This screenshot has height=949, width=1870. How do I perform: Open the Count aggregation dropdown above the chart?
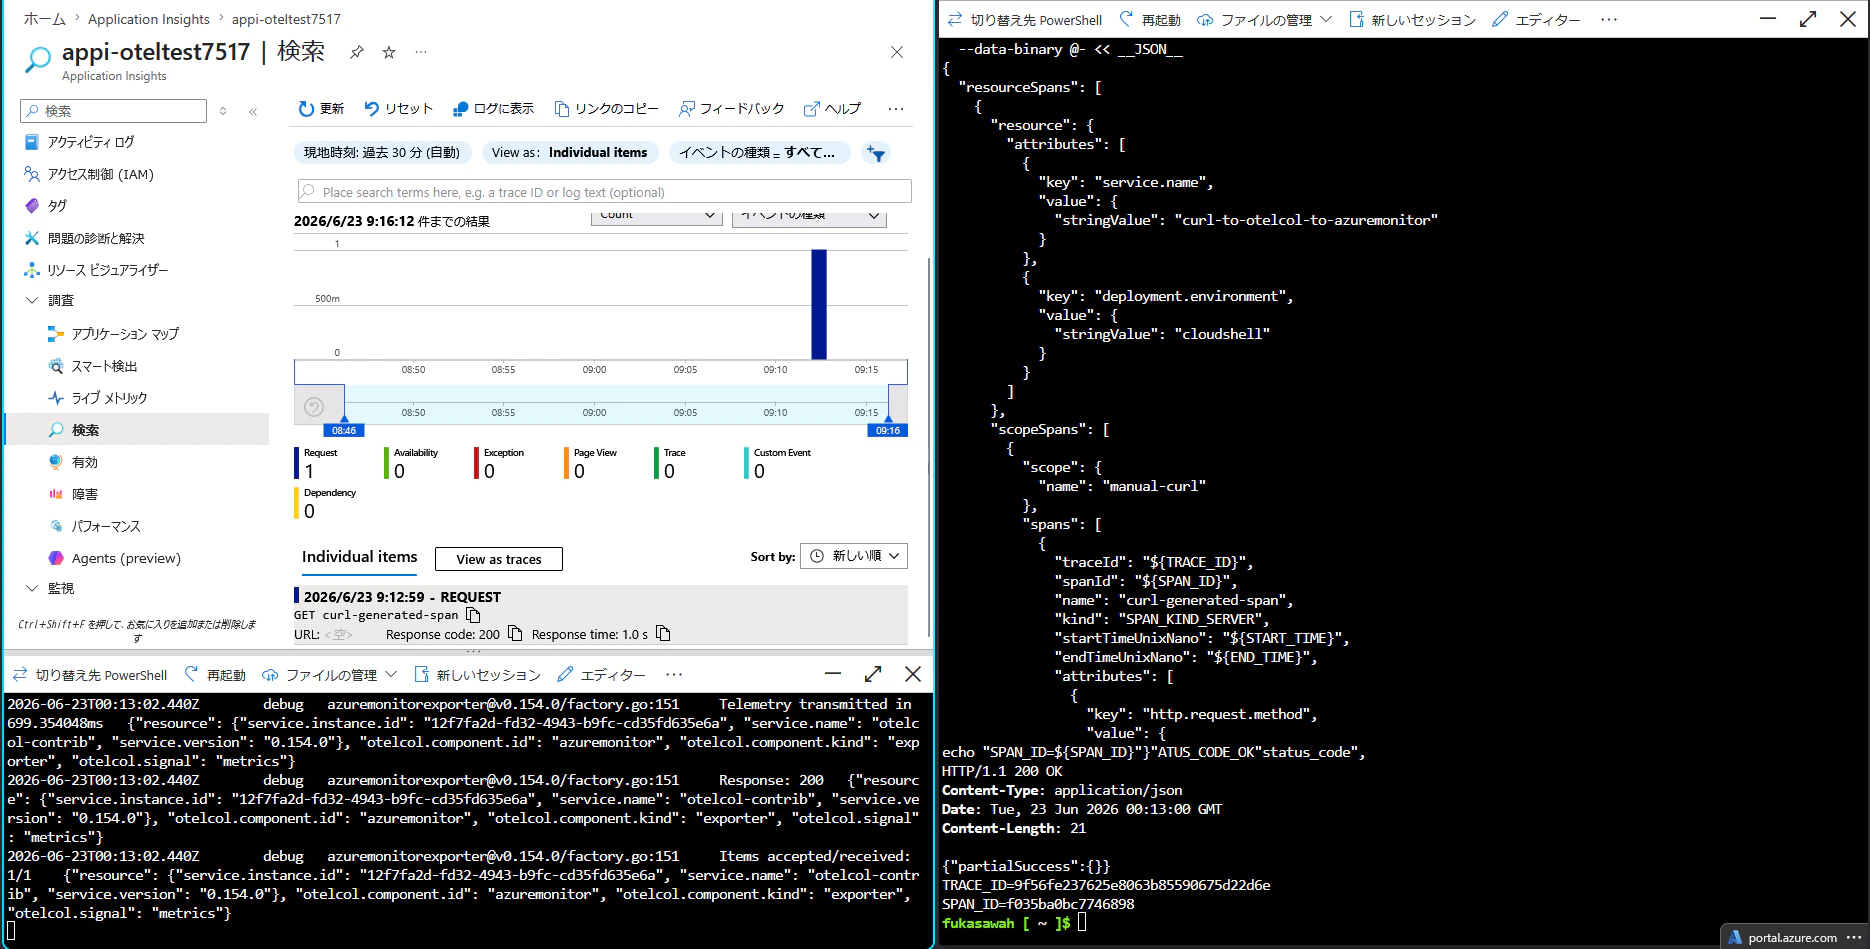[657, 216]
